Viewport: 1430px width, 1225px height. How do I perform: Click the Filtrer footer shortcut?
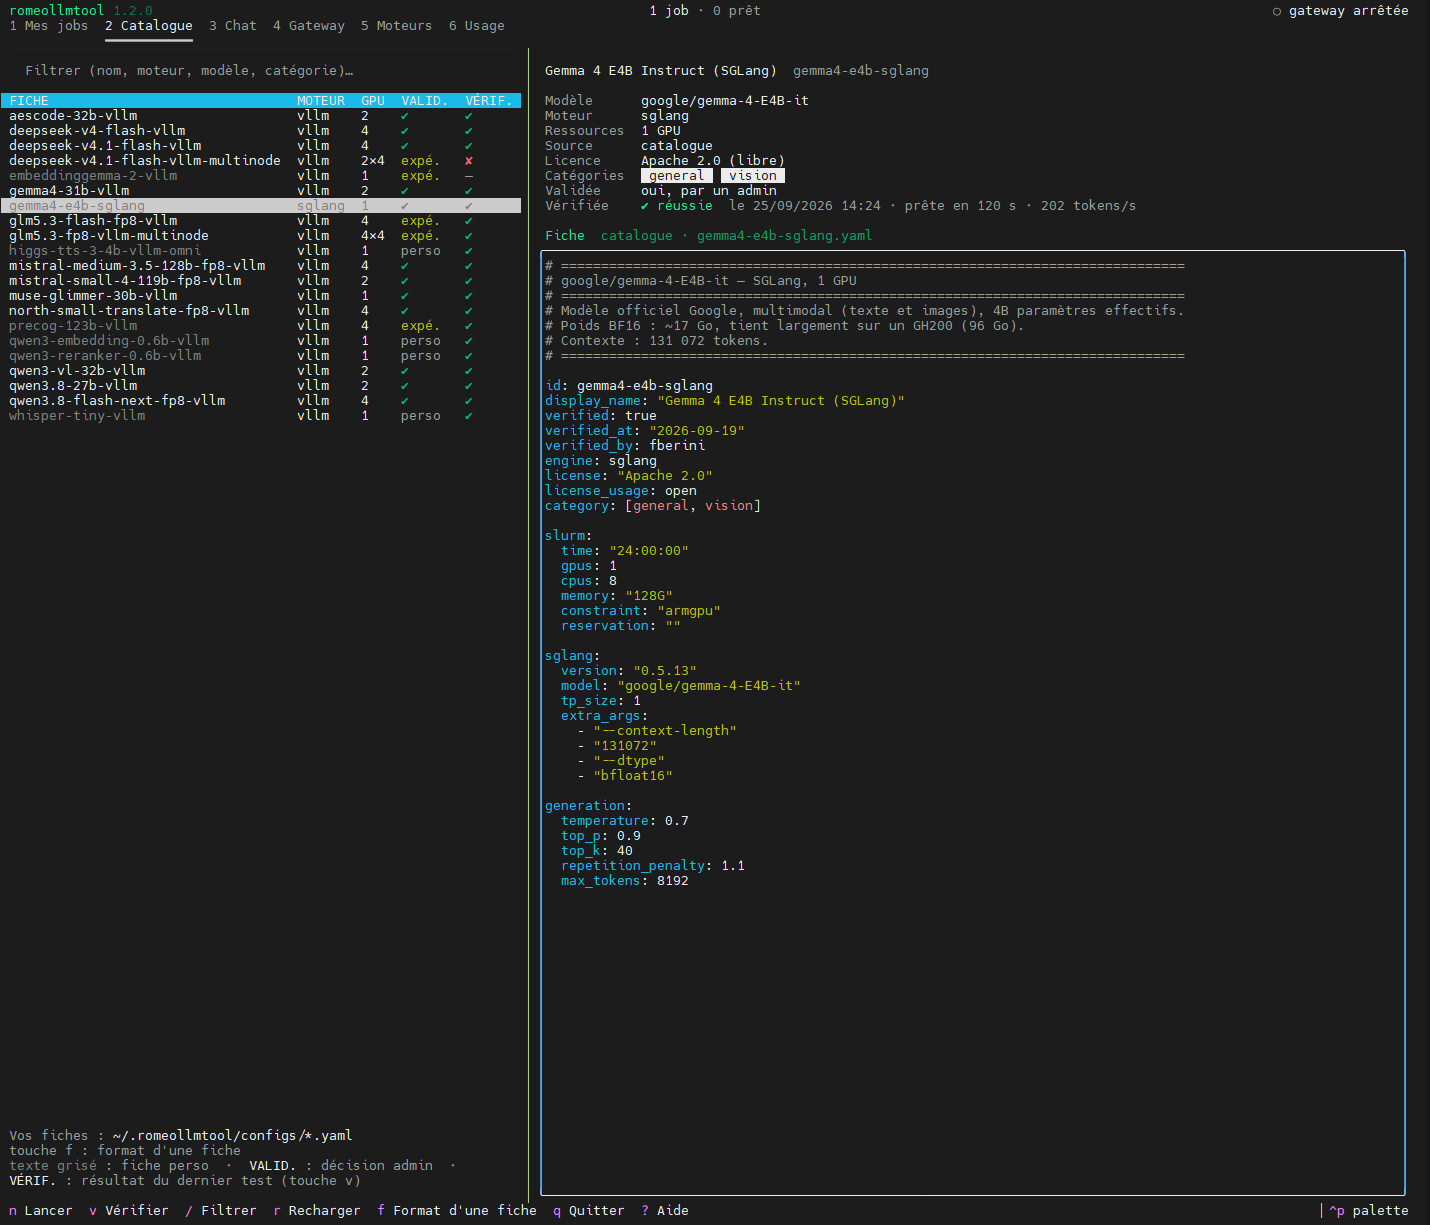pos(221,1211)
